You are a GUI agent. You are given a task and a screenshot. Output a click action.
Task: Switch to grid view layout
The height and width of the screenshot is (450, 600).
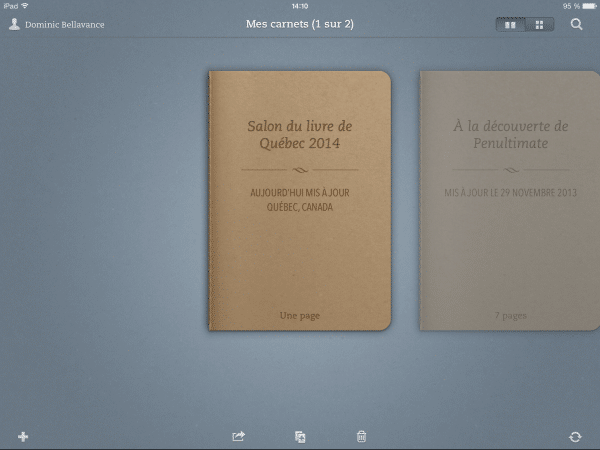tap(539, 24)
